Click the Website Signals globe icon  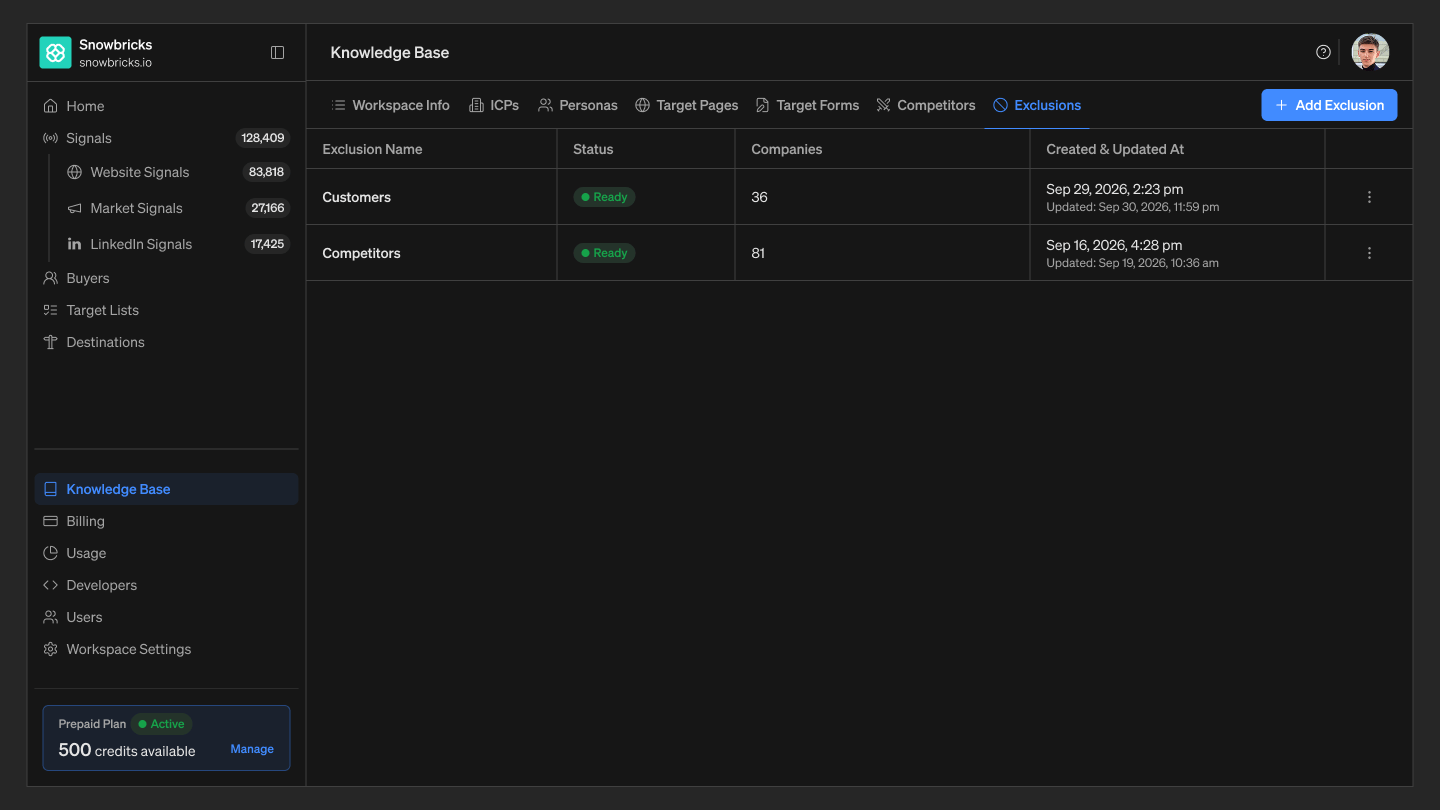coord(74,172)
